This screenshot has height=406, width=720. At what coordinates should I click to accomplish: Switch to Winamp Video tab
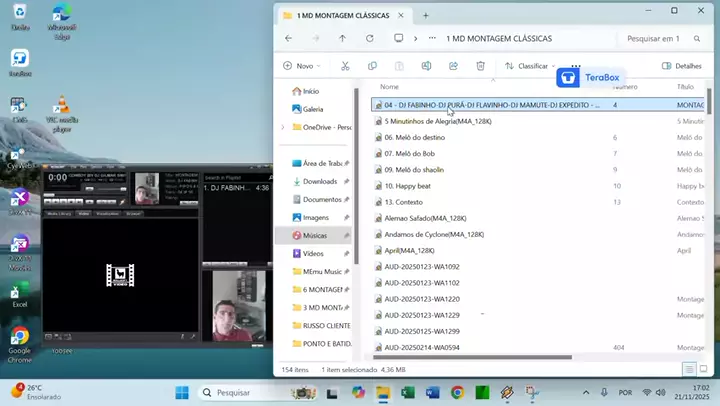click(x=84, y=214)
